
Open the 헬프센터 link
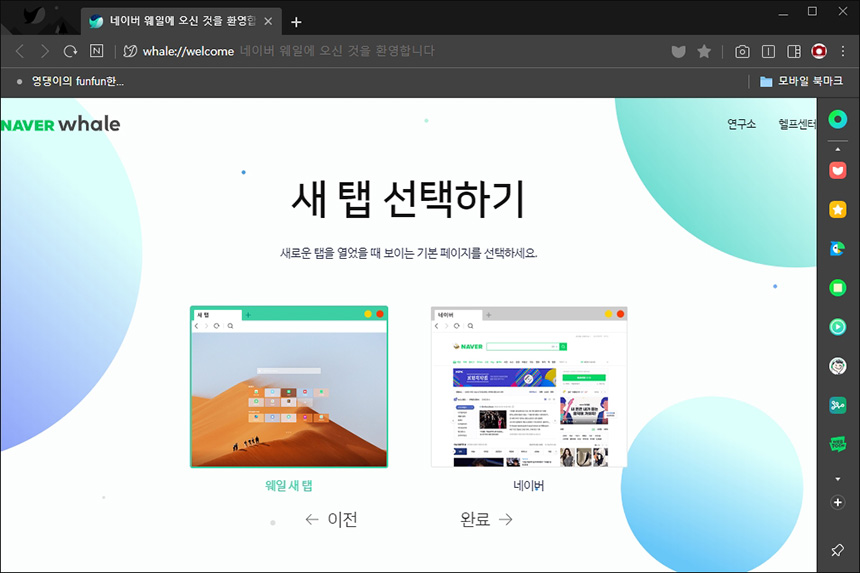pos(797,124)
